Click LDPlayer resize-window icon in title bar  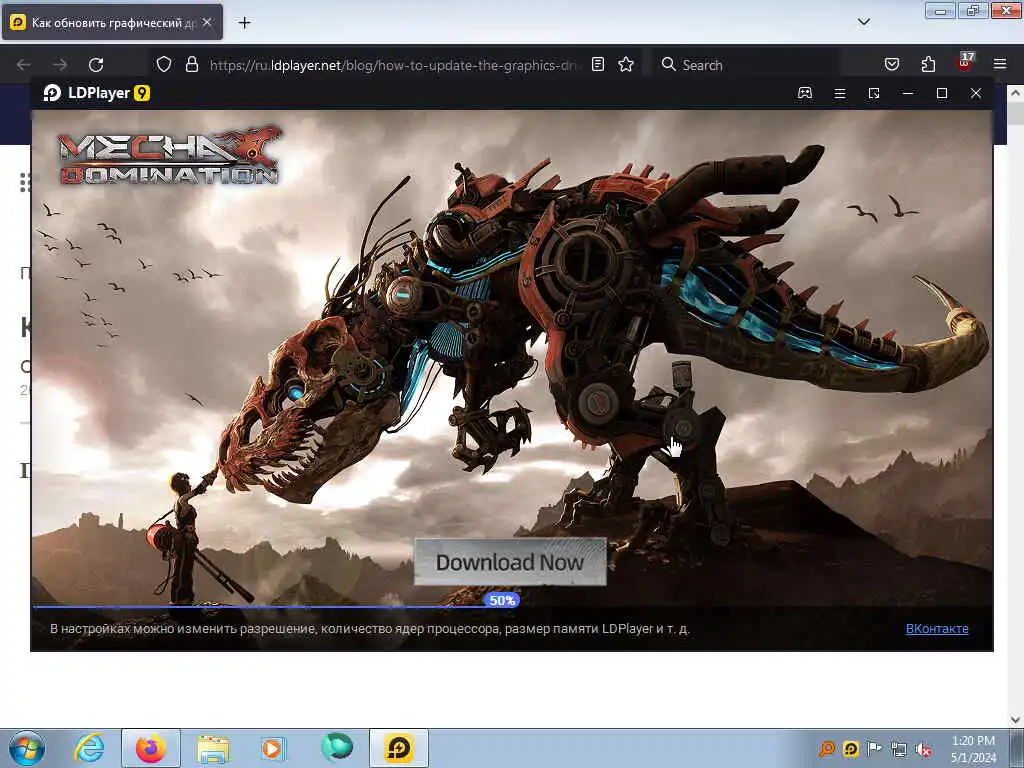874,93
